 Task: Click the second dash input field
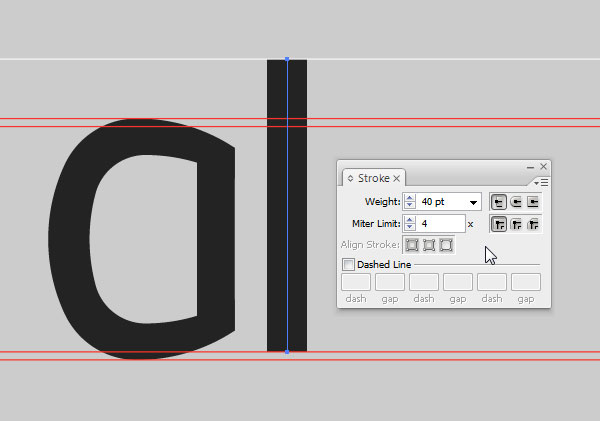point(424,282)
